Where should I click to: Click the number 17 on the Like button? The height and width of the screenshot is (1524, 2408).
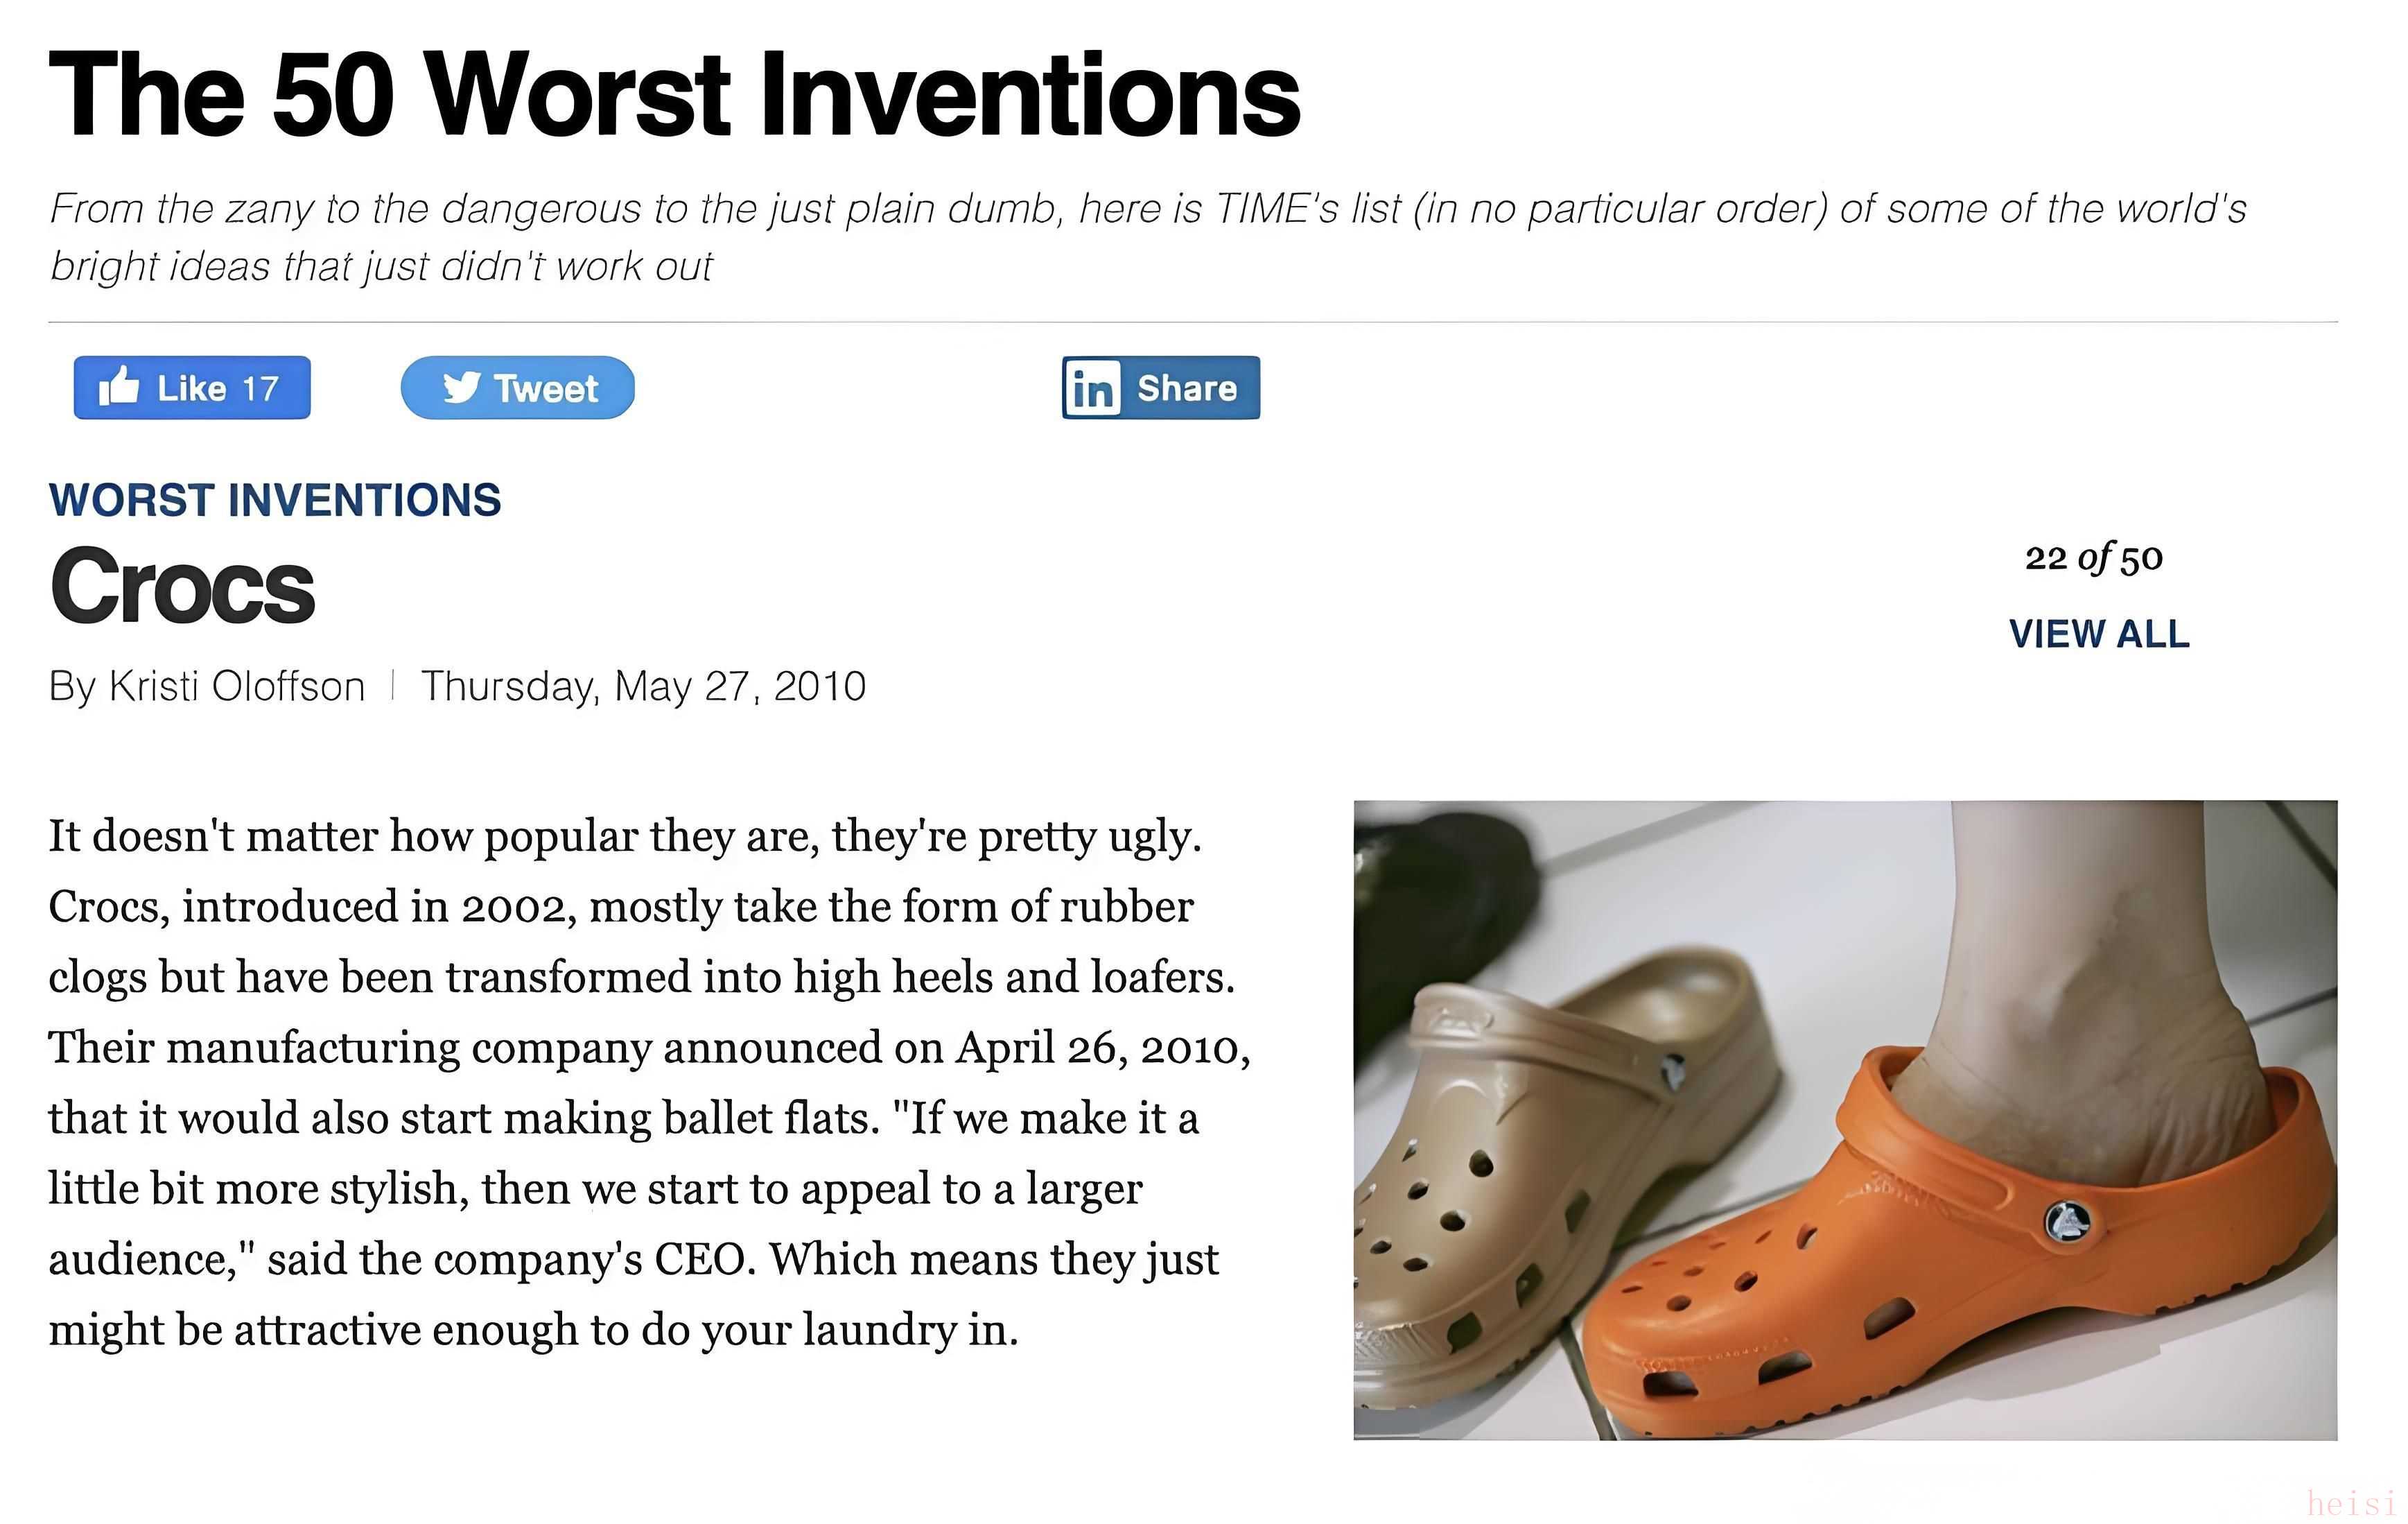pyautogui.click(x=260, y=388)
